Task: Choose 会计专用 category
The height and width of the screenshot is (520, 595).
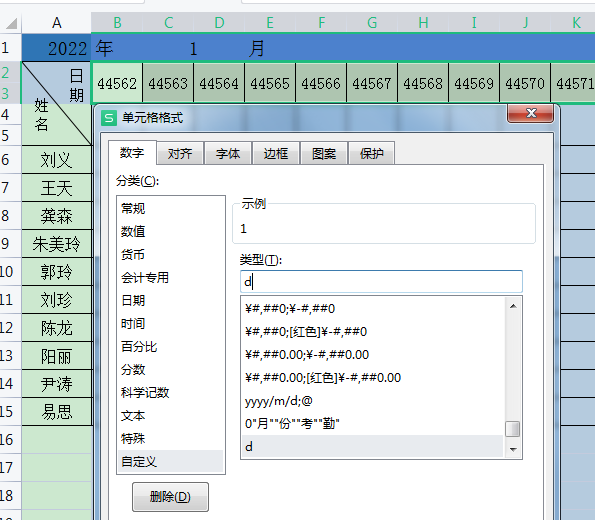Action: click(x=171, y=277)
